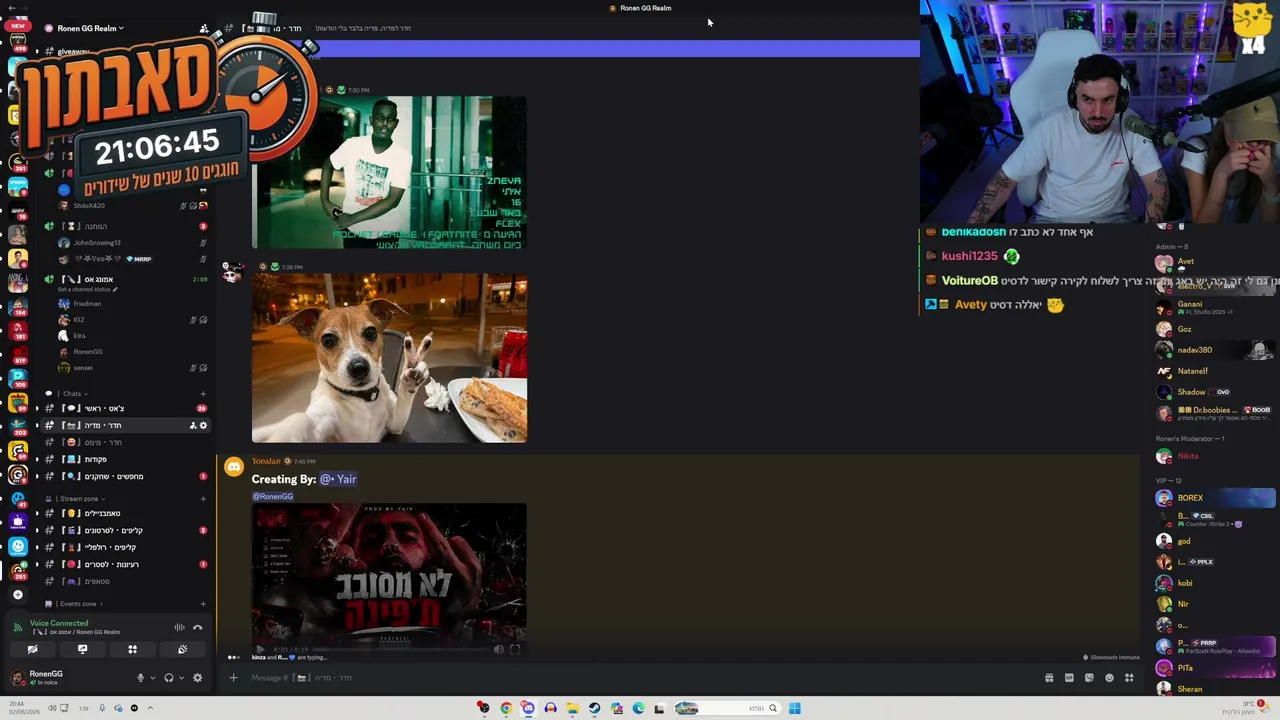Open headphone output options arrow

[x=180, y=678]
